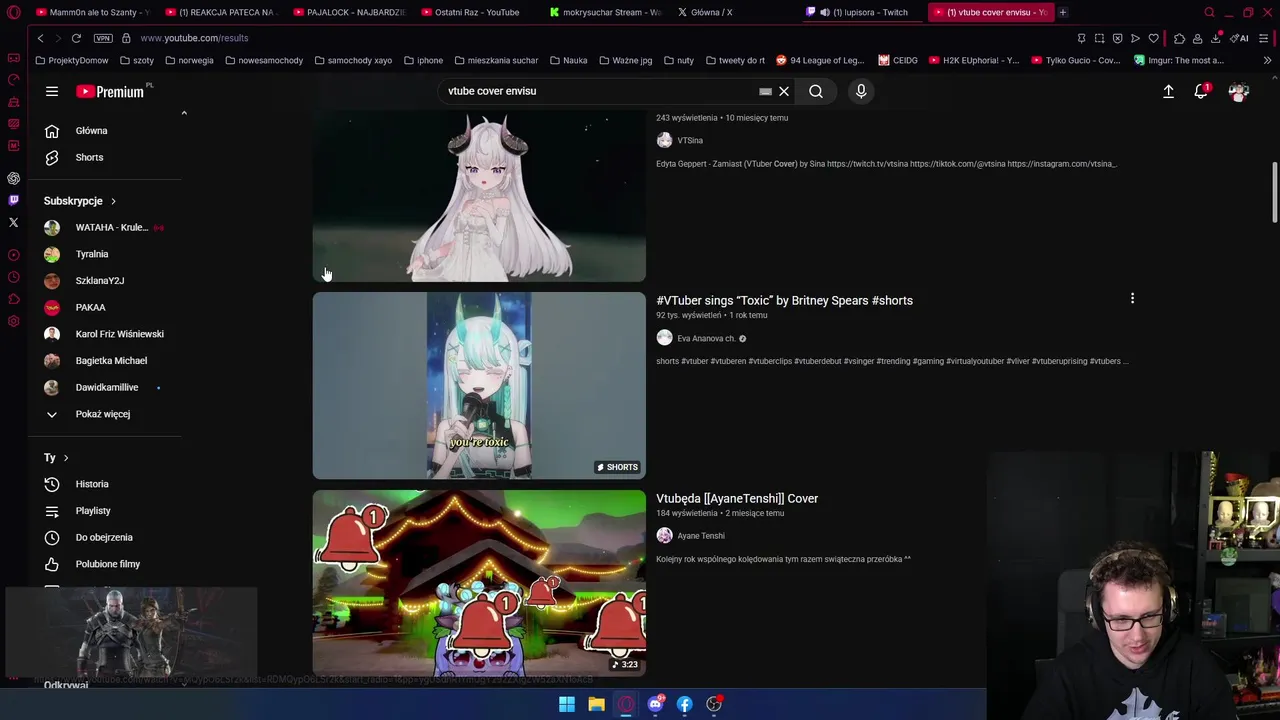Open Windows Start menu
This screenshot has height=720, width=1280.
tap(567, 704)
